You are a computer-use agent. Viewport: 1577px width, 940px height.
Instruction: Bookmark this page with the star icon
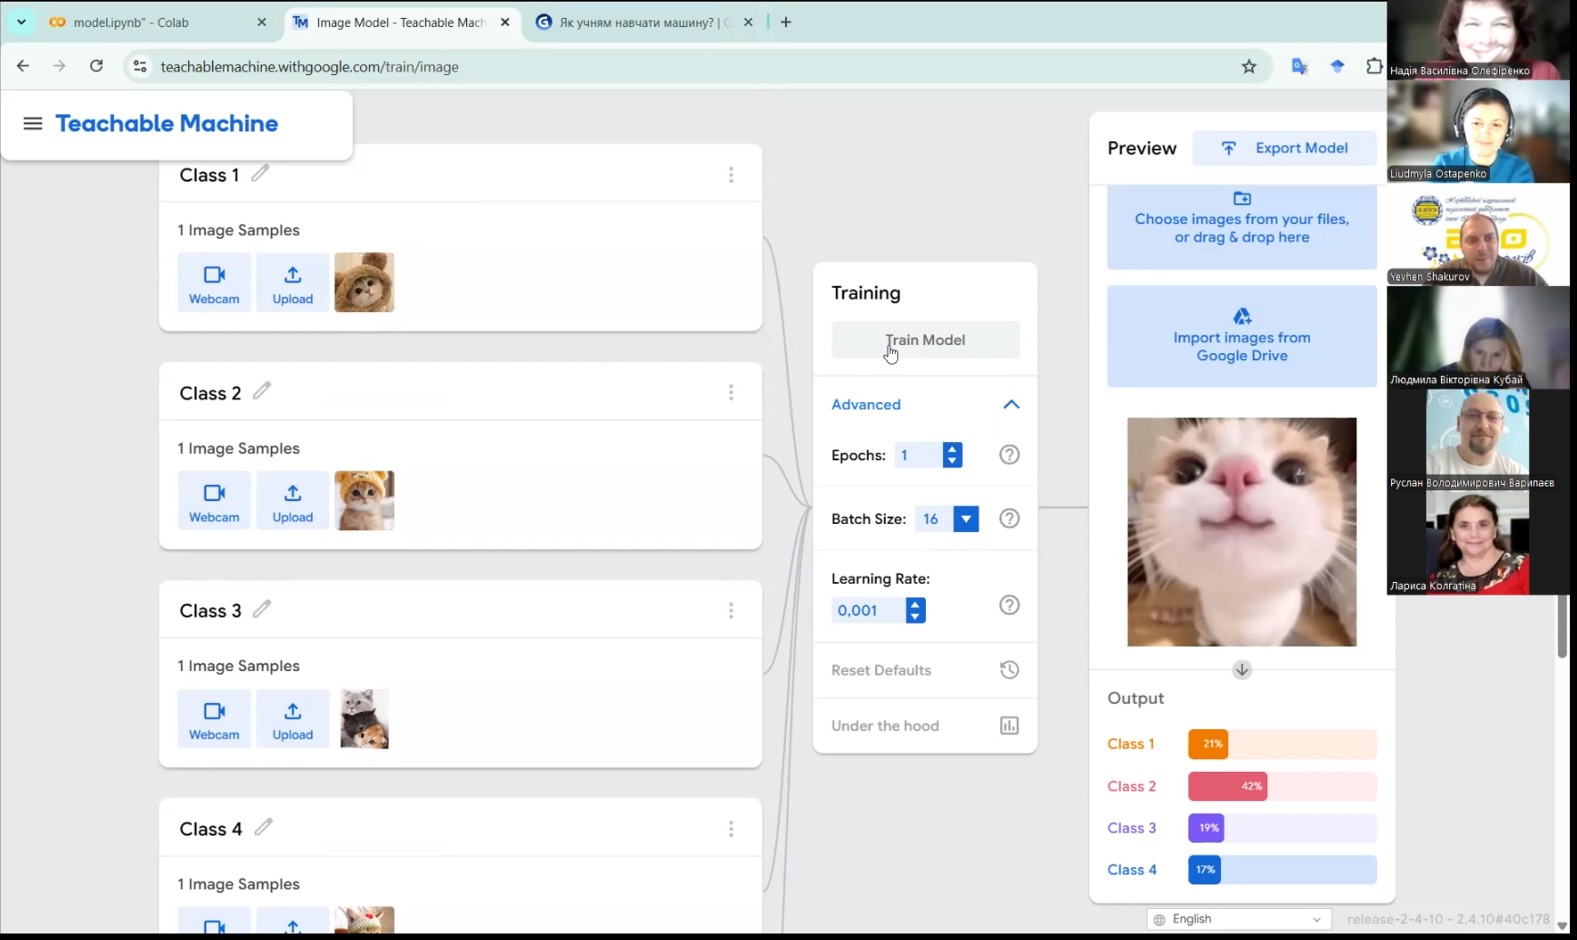tap(1249, 67)
